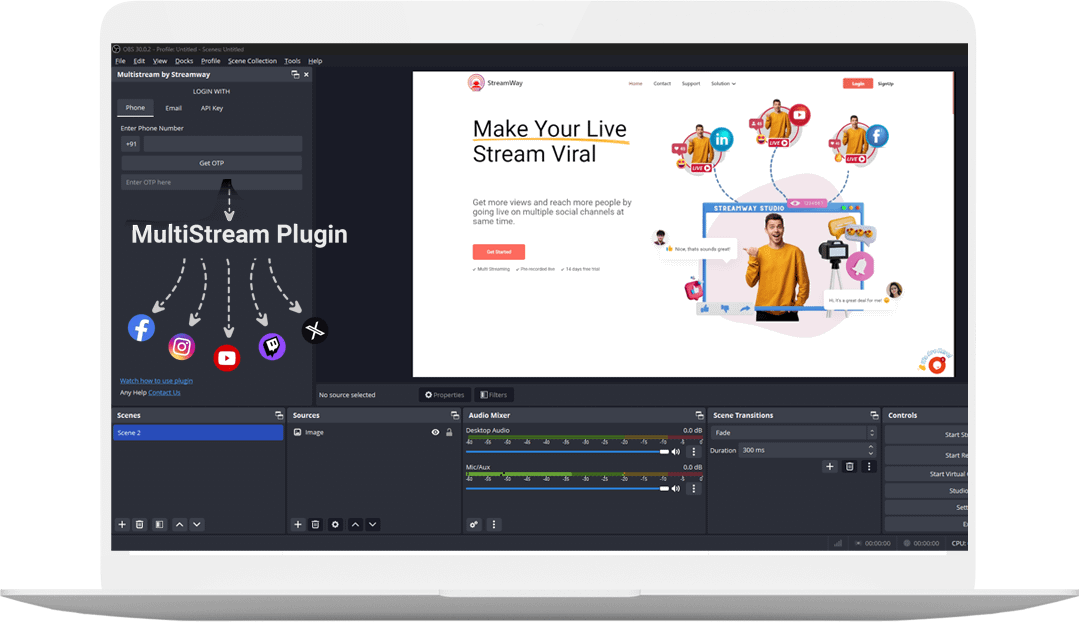The width and height of the screenshot is (1079, 622).
Task: Remove selected scene with trash icon
Action: click(x=140, y=524)
